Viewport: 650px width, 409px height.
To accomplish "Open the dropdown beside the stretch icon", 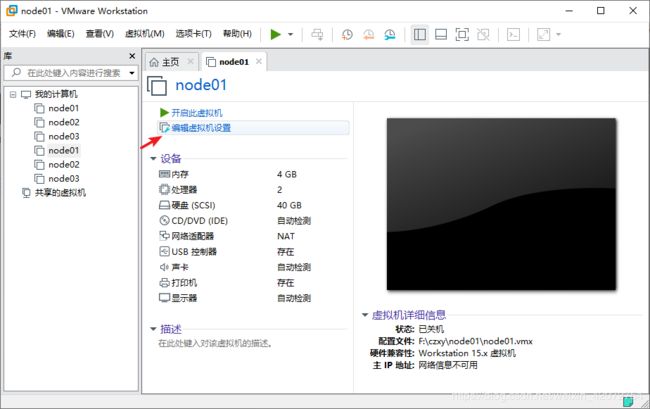I will click(x=558, y=34).
